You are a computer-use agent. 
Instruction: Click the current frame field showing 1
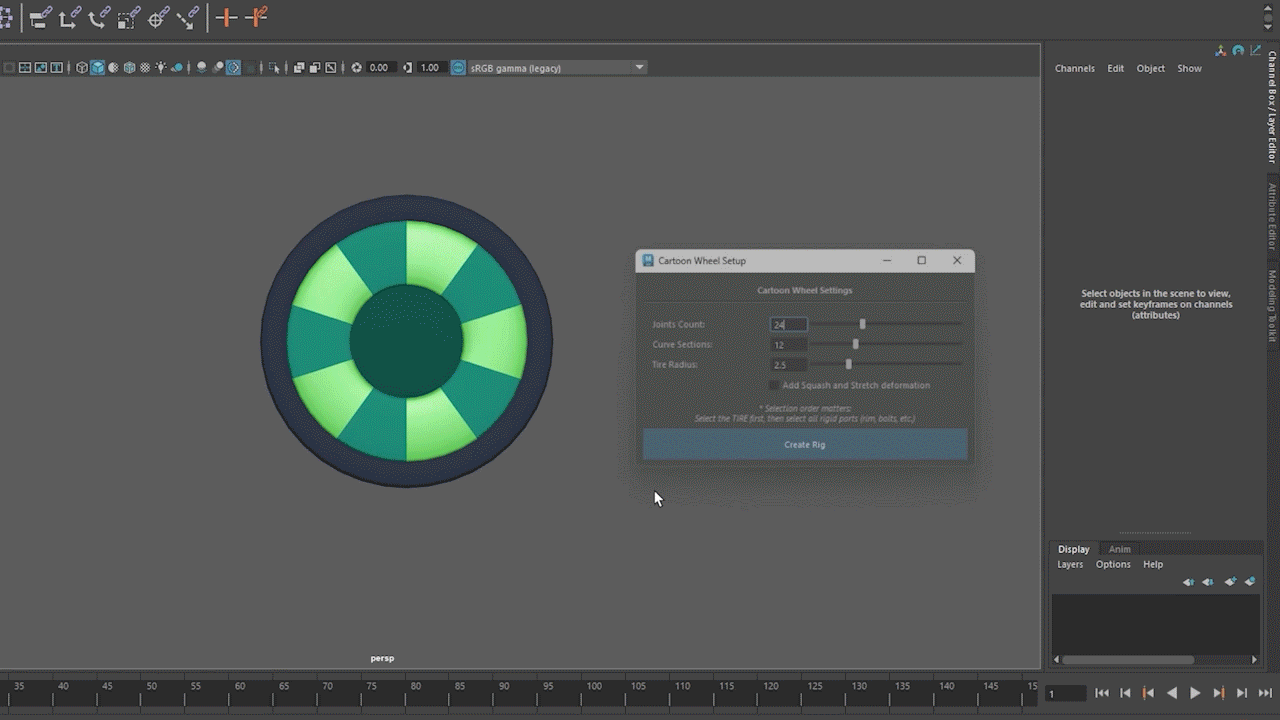coord(1065,693)
